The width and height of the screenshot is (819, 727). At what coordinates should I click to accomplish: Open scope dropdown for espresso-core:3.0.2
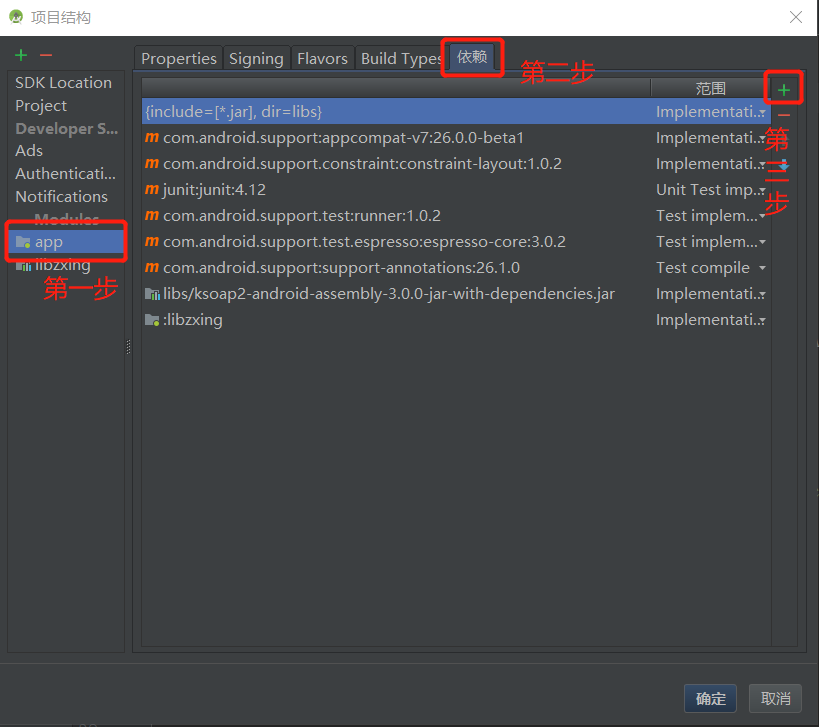762,242
